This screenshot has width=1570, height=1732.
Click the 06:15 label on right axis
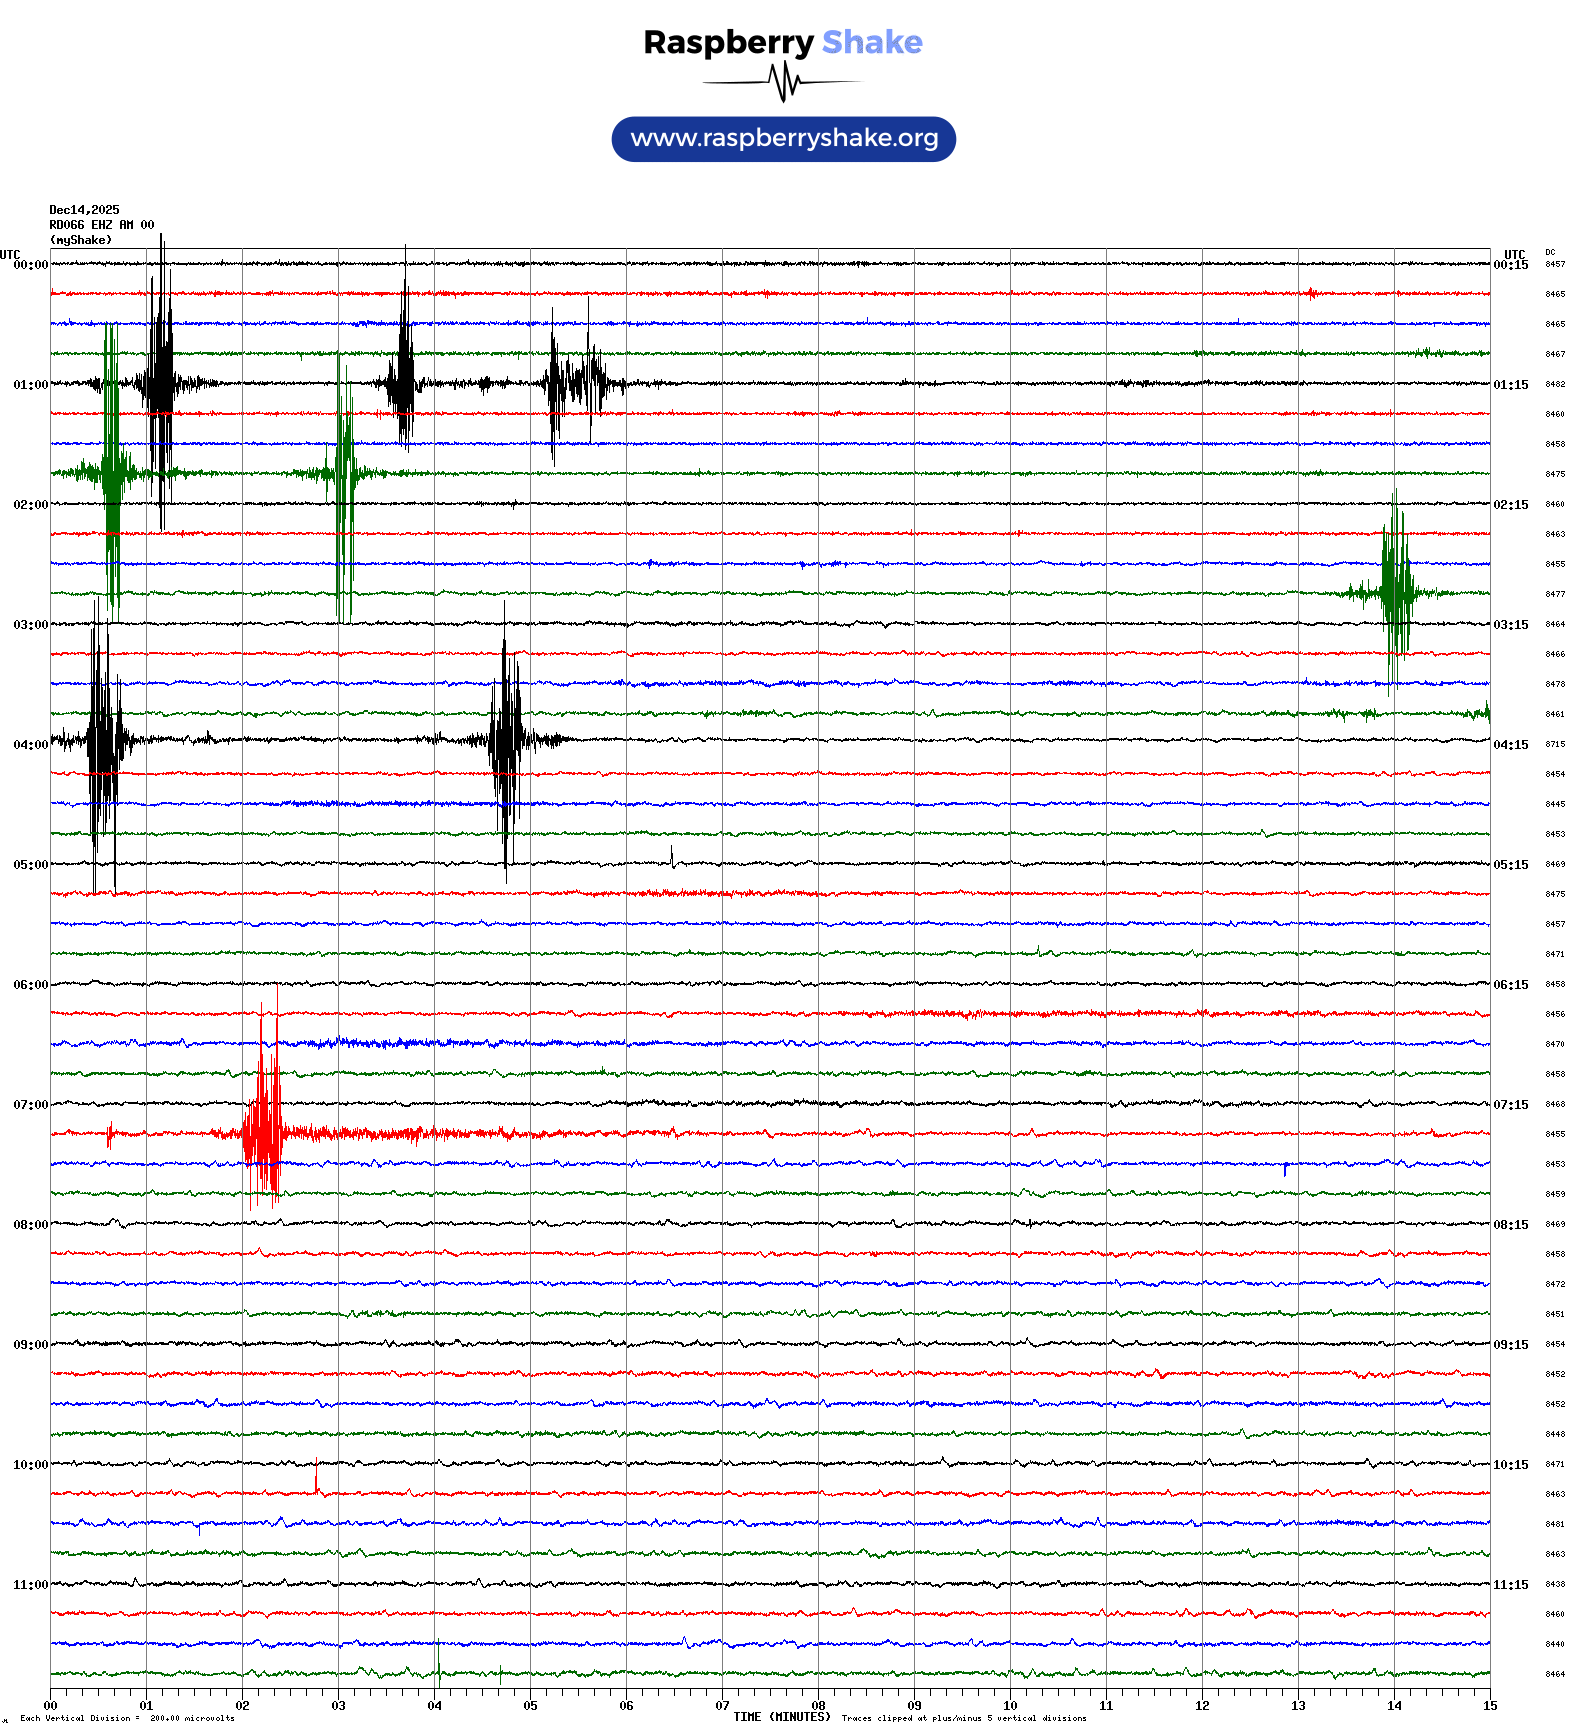click(1510, 985)
